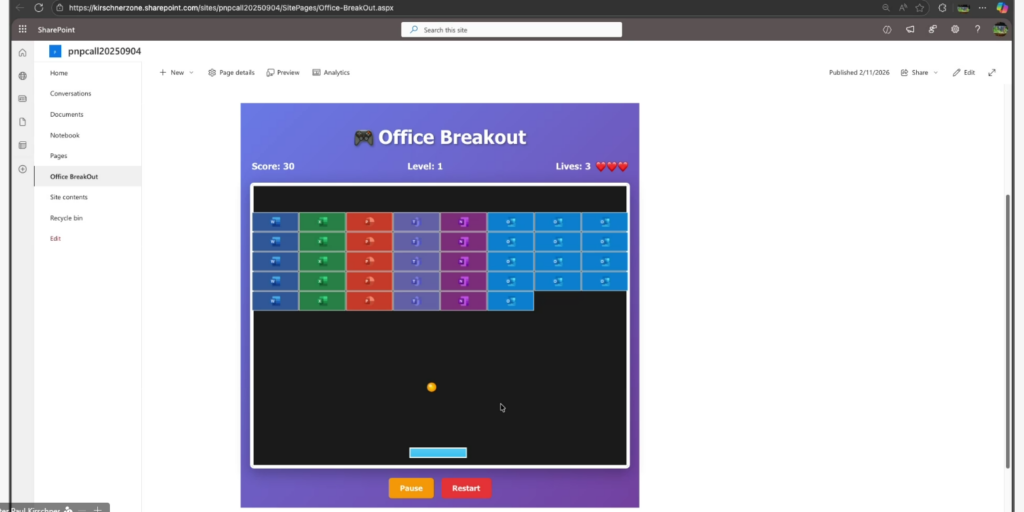Click the 'Published 2/11/2026' text

859,72
